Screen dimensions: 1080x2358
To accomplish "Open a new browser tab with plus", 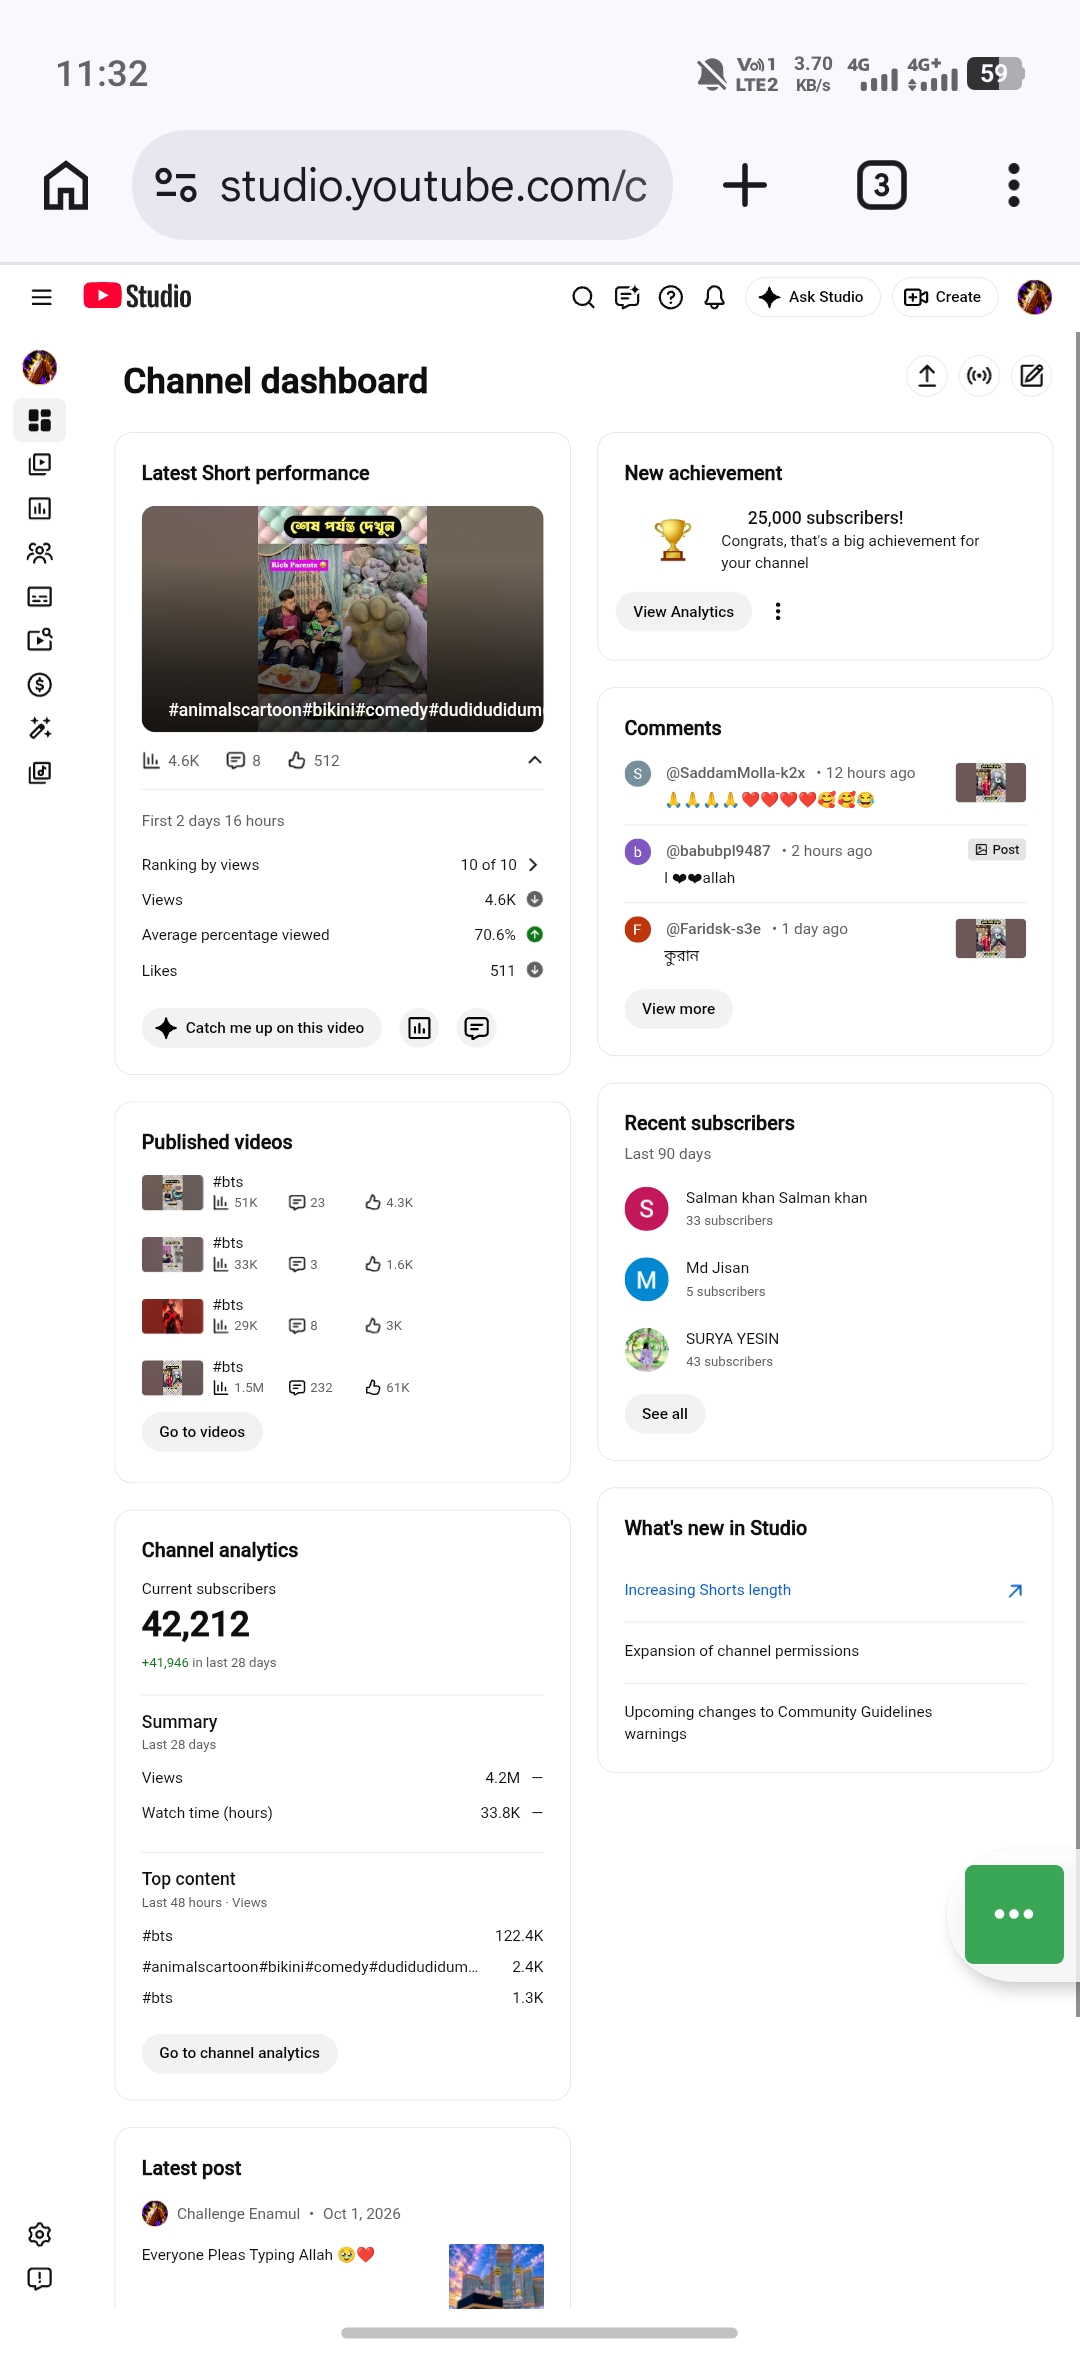I will [745, 185].
